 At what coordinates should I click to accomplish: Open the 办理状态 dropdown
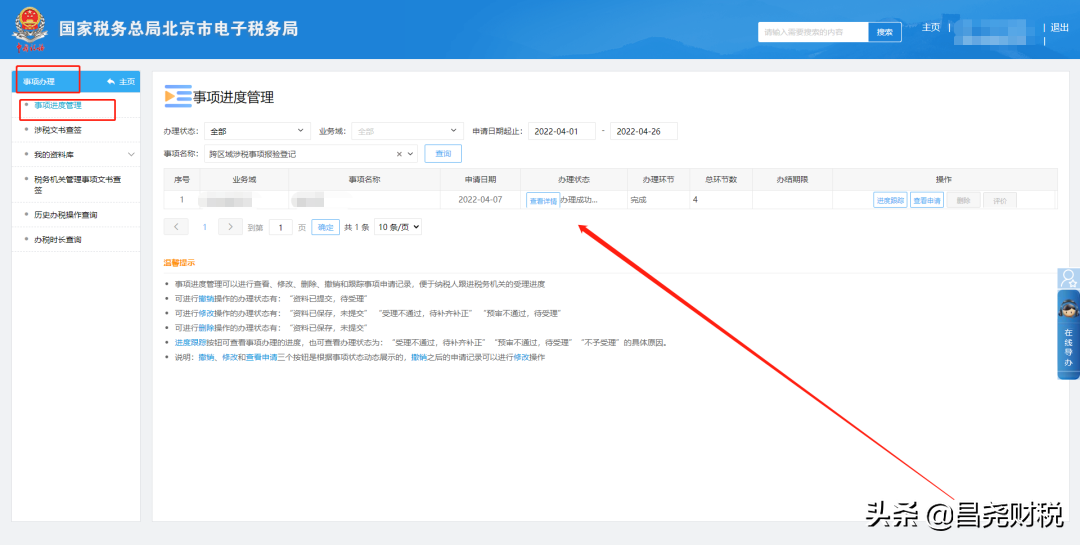(x=258, y=131)
